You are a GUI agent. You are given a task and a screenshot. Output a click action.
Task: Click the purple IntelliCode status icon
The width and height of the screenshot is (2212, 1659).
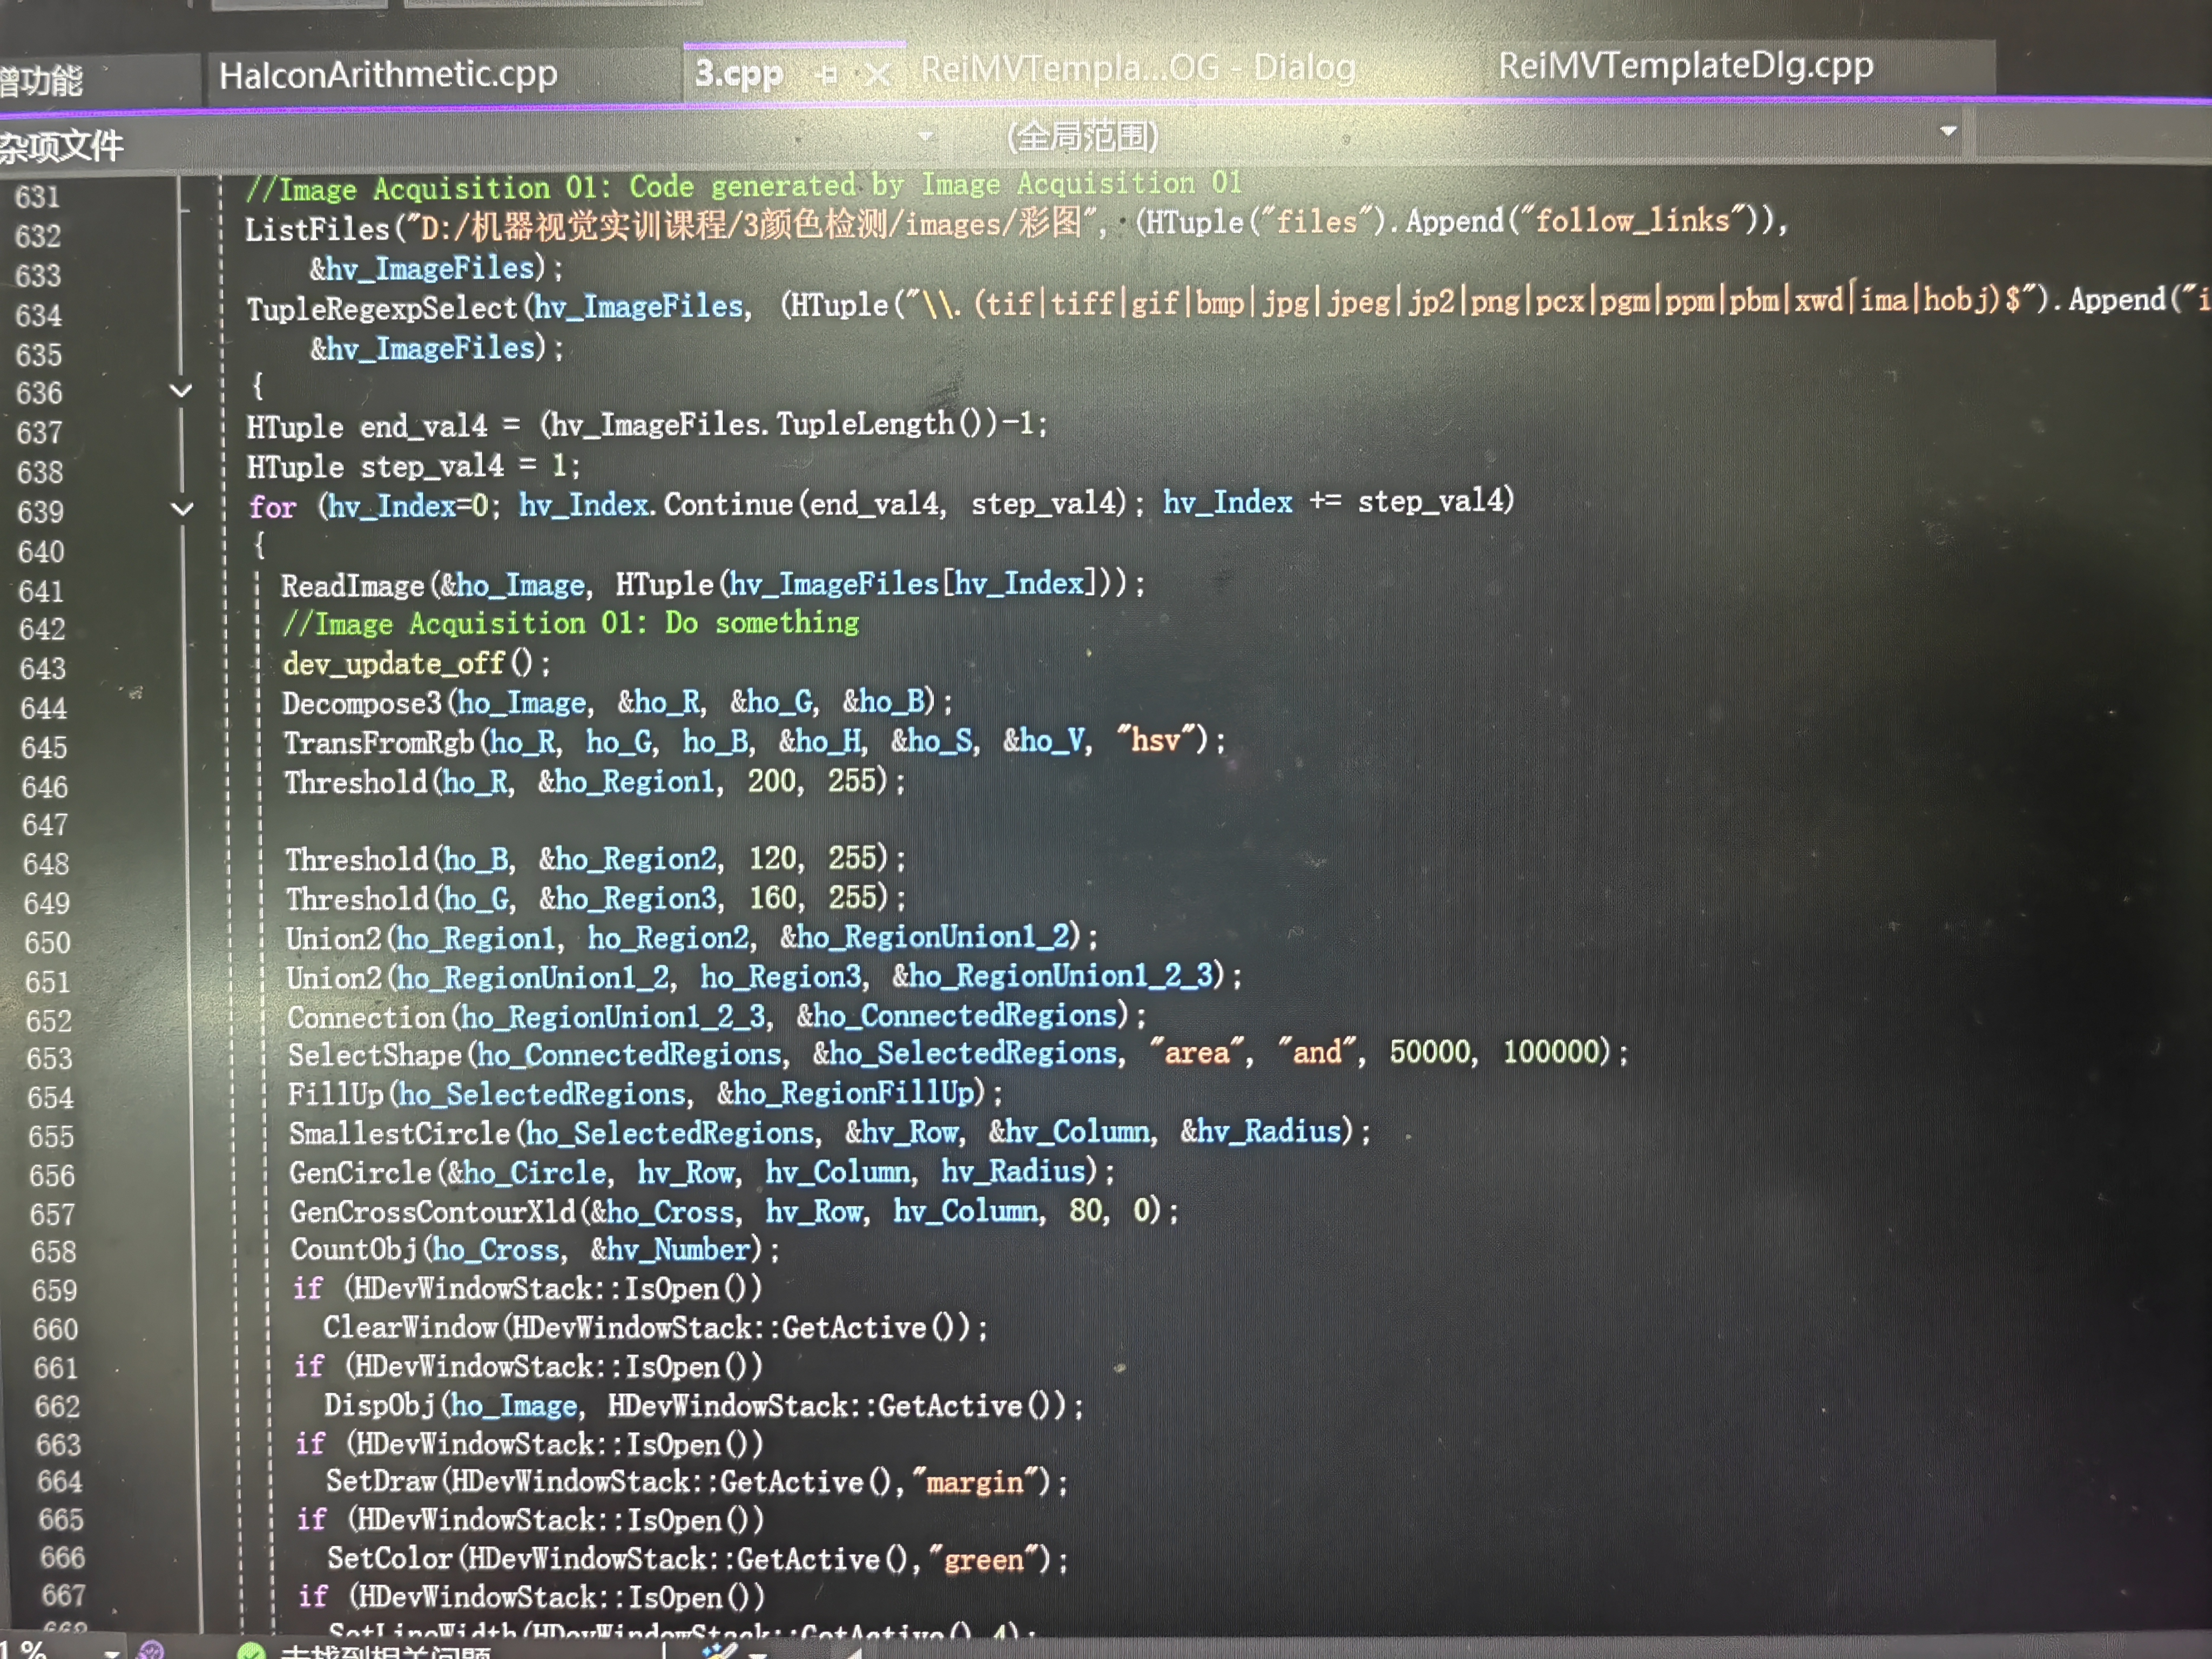(x=151, y=1650)
